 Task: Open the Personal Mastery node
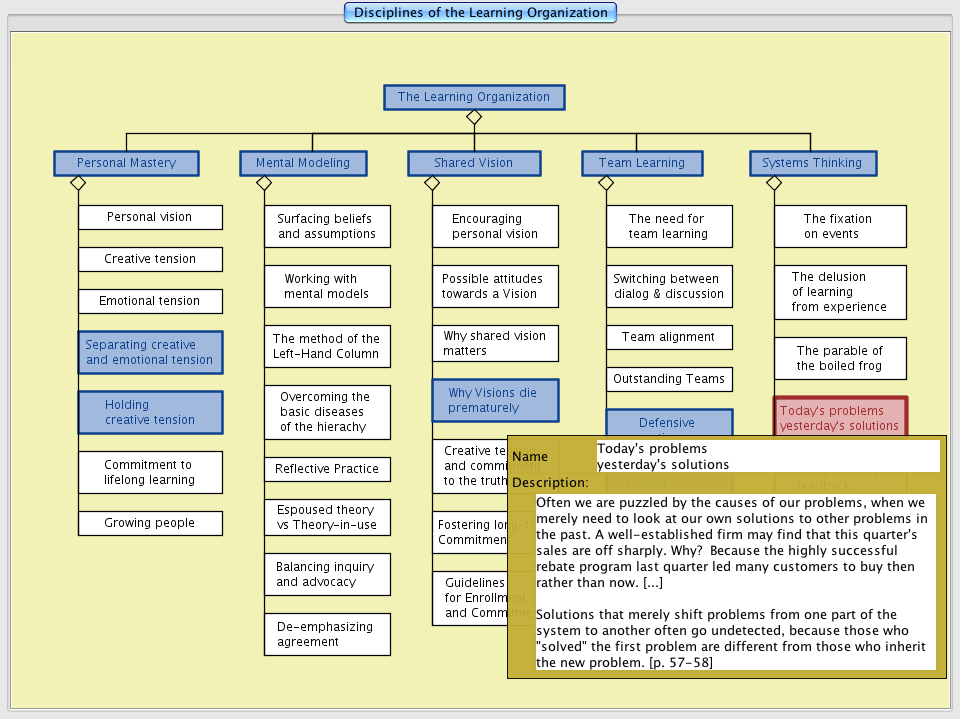point(126,163)
